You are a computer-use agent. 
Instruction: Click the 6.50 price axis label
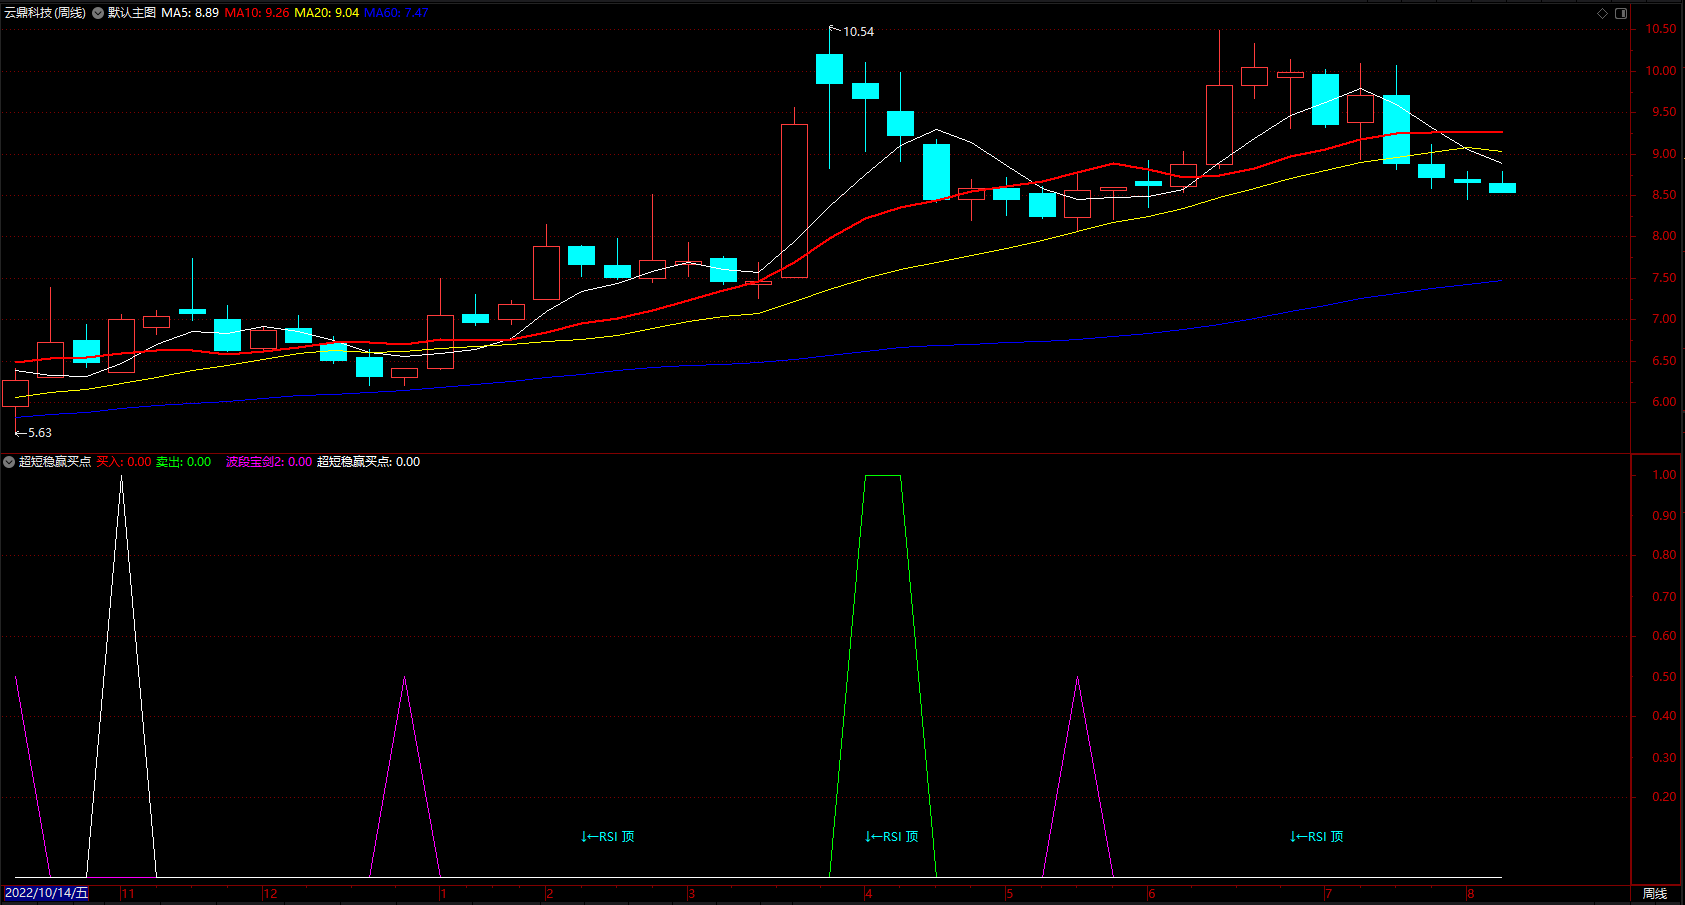[x=1664, y=361]
